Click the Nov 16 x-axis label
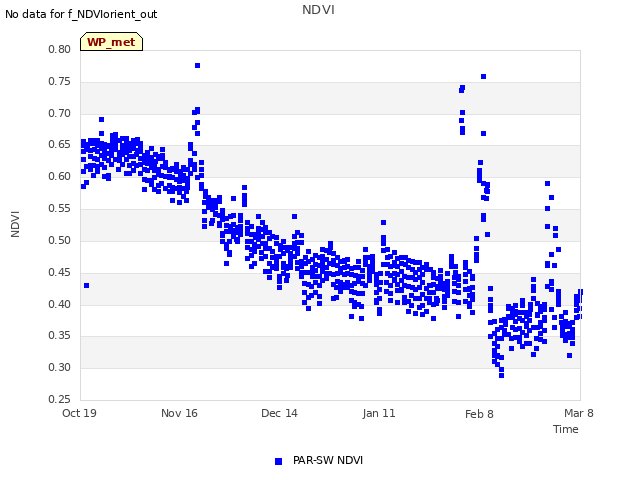This screenshot has height=480, width=640. tap(179, 413)
